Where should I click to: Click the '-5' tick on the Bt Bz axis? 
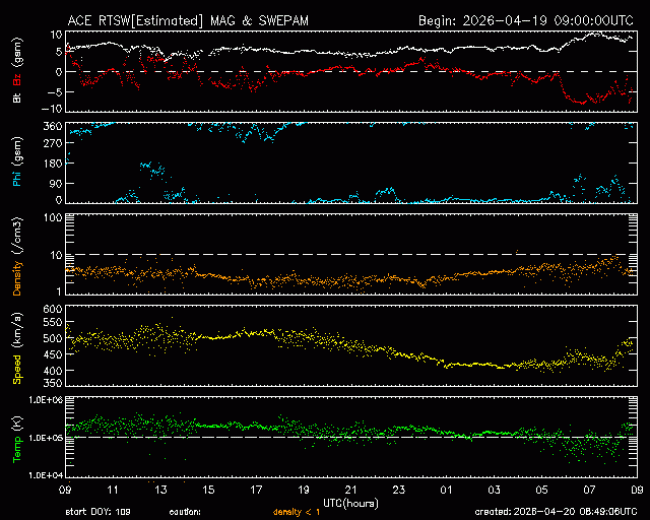pyautogui.click(x=55, y=92)
